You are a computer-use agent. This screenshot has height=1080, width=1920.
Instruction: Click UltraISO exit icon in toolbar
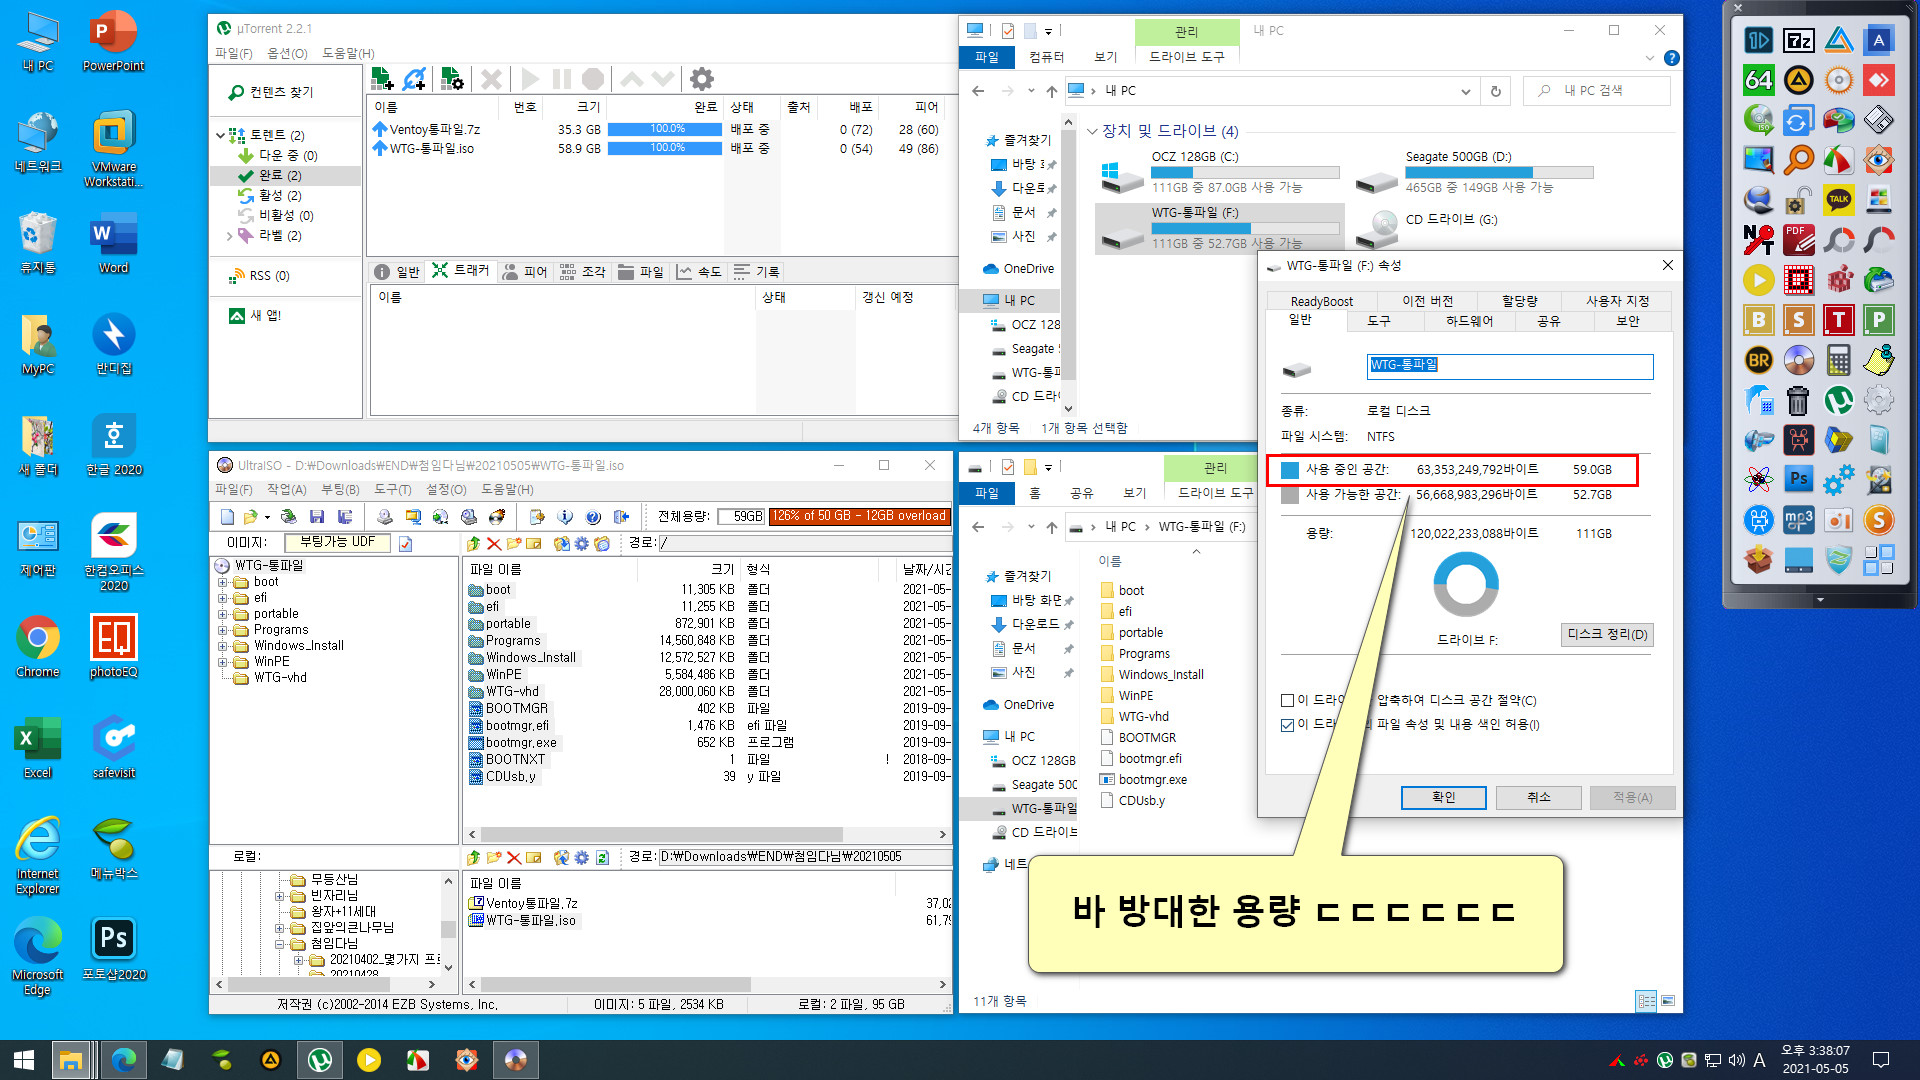[x=621, y=517]
